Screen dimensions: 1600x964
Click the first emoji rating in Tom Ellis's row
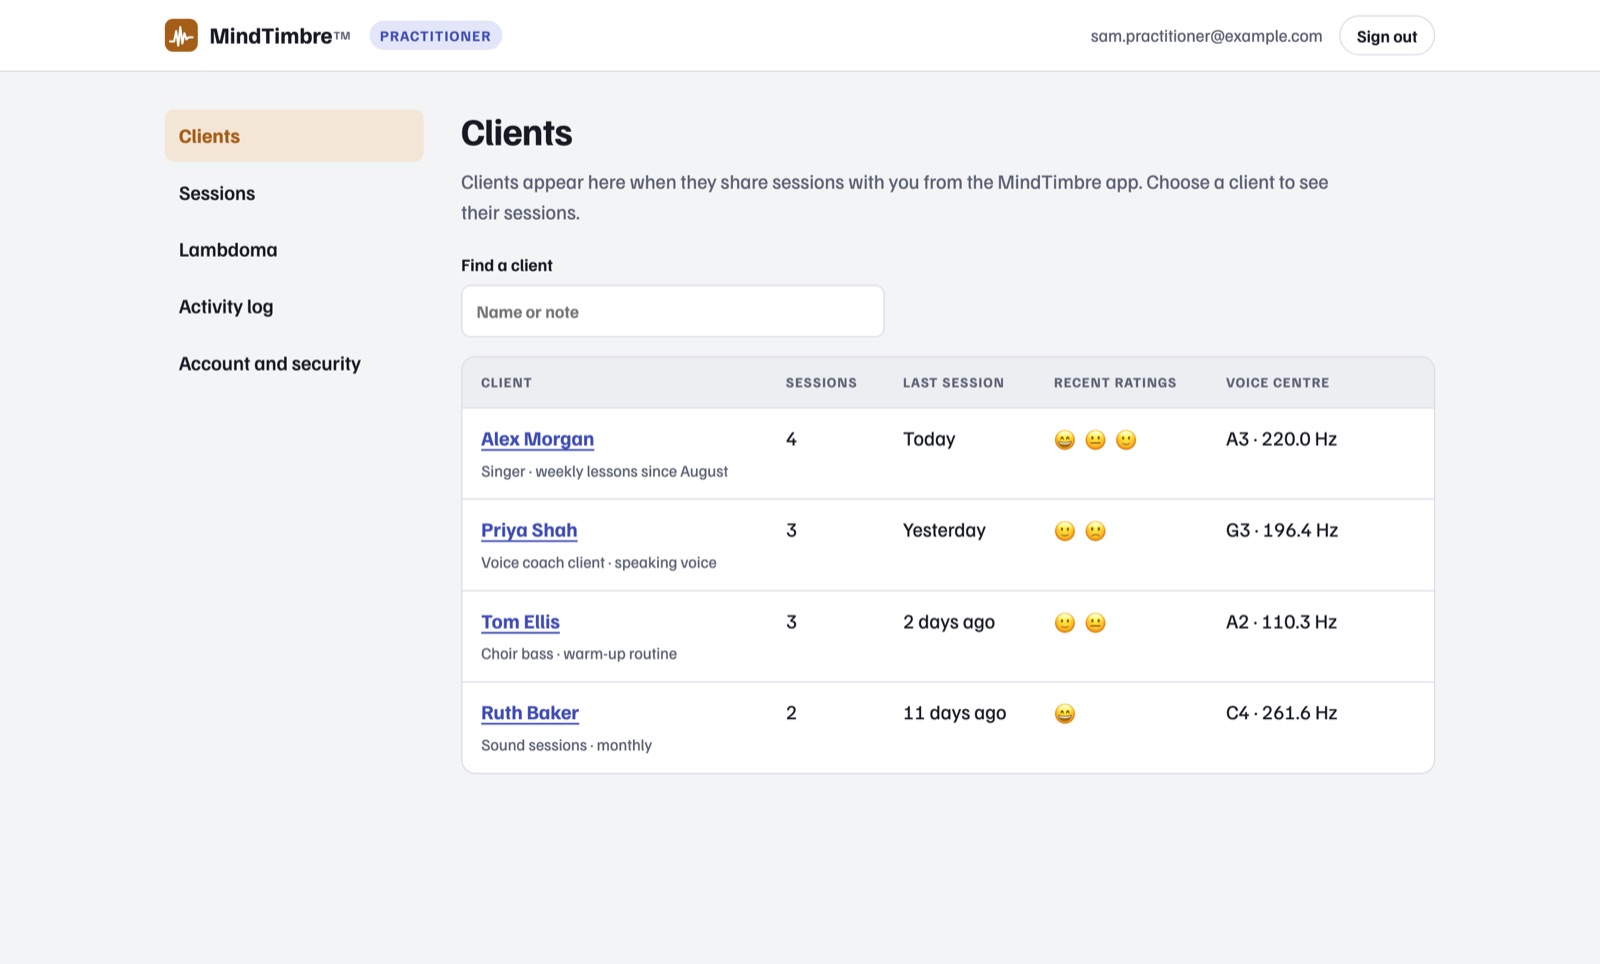[x=1065, y=623]
